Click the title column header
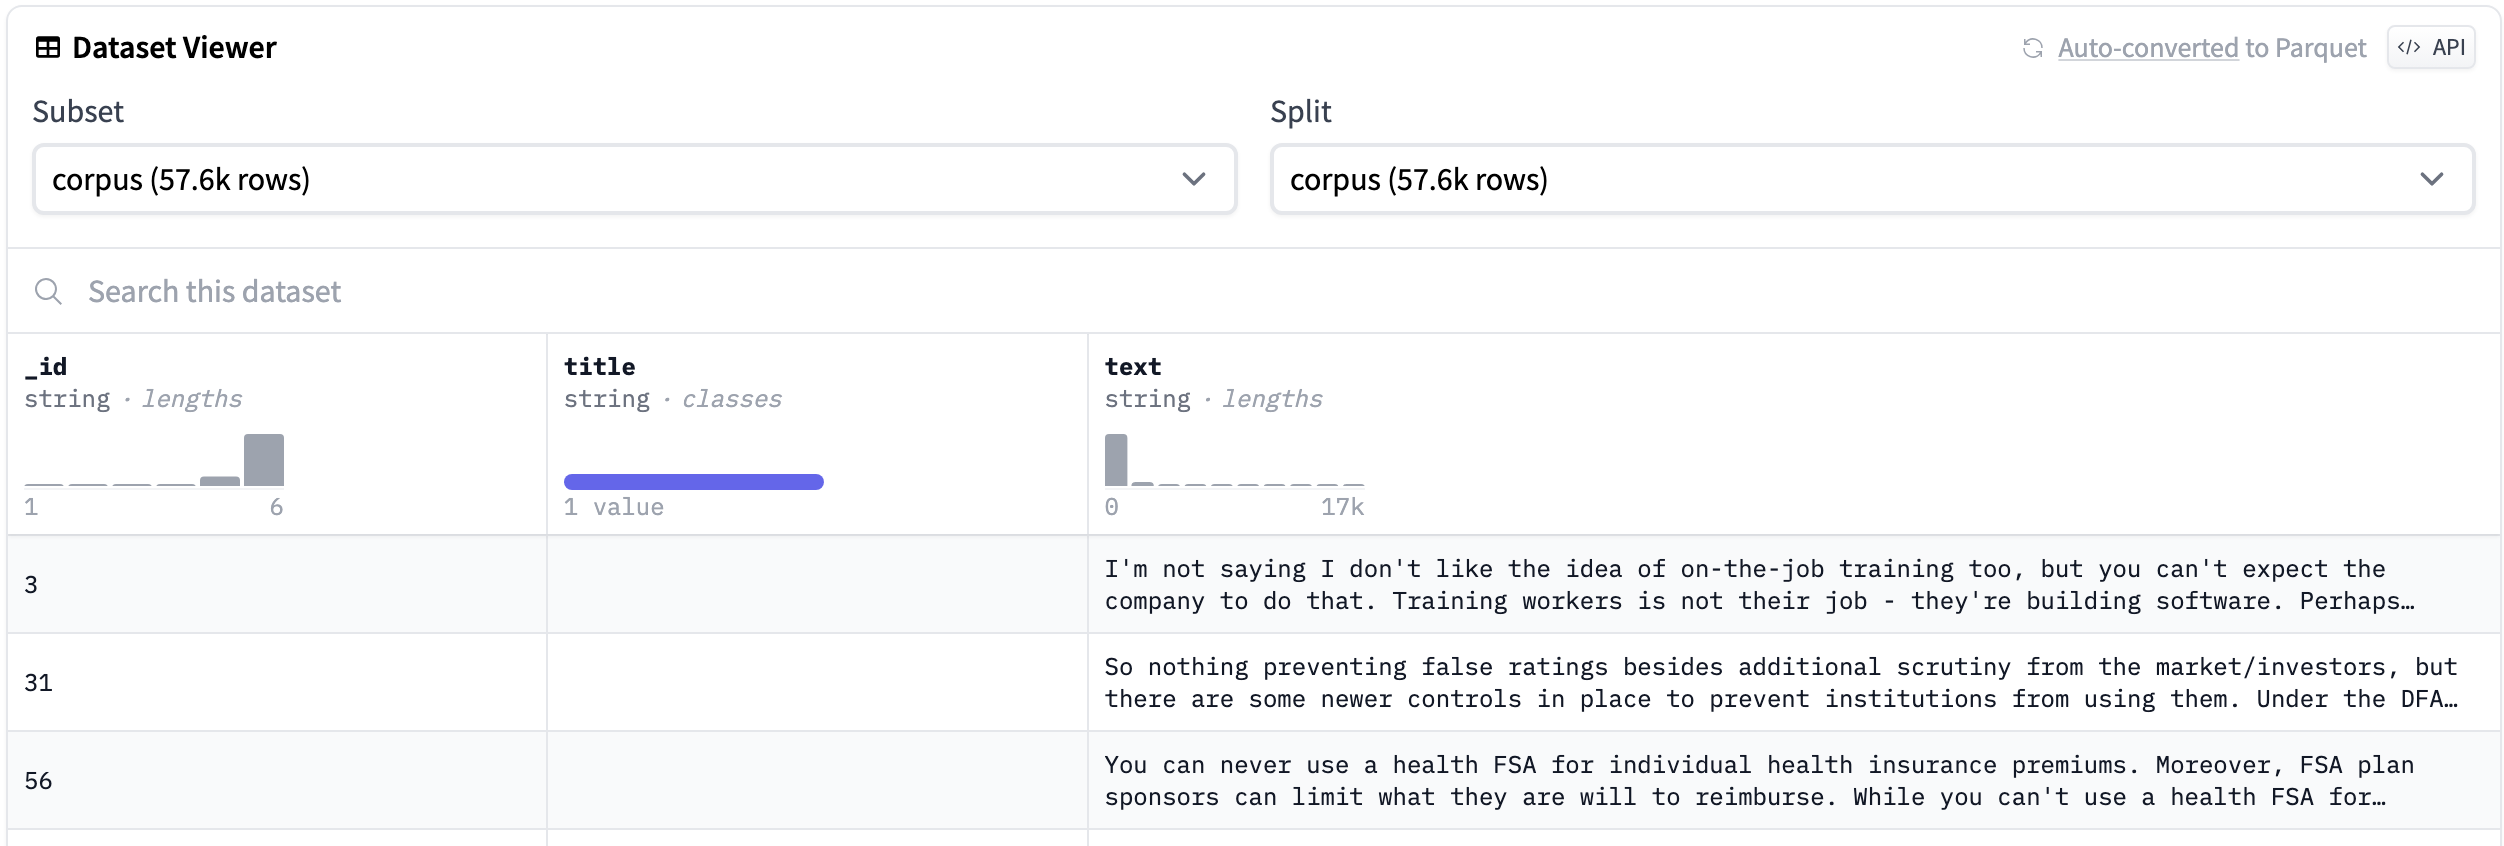The image size is (2504, 846). [599, 367]
